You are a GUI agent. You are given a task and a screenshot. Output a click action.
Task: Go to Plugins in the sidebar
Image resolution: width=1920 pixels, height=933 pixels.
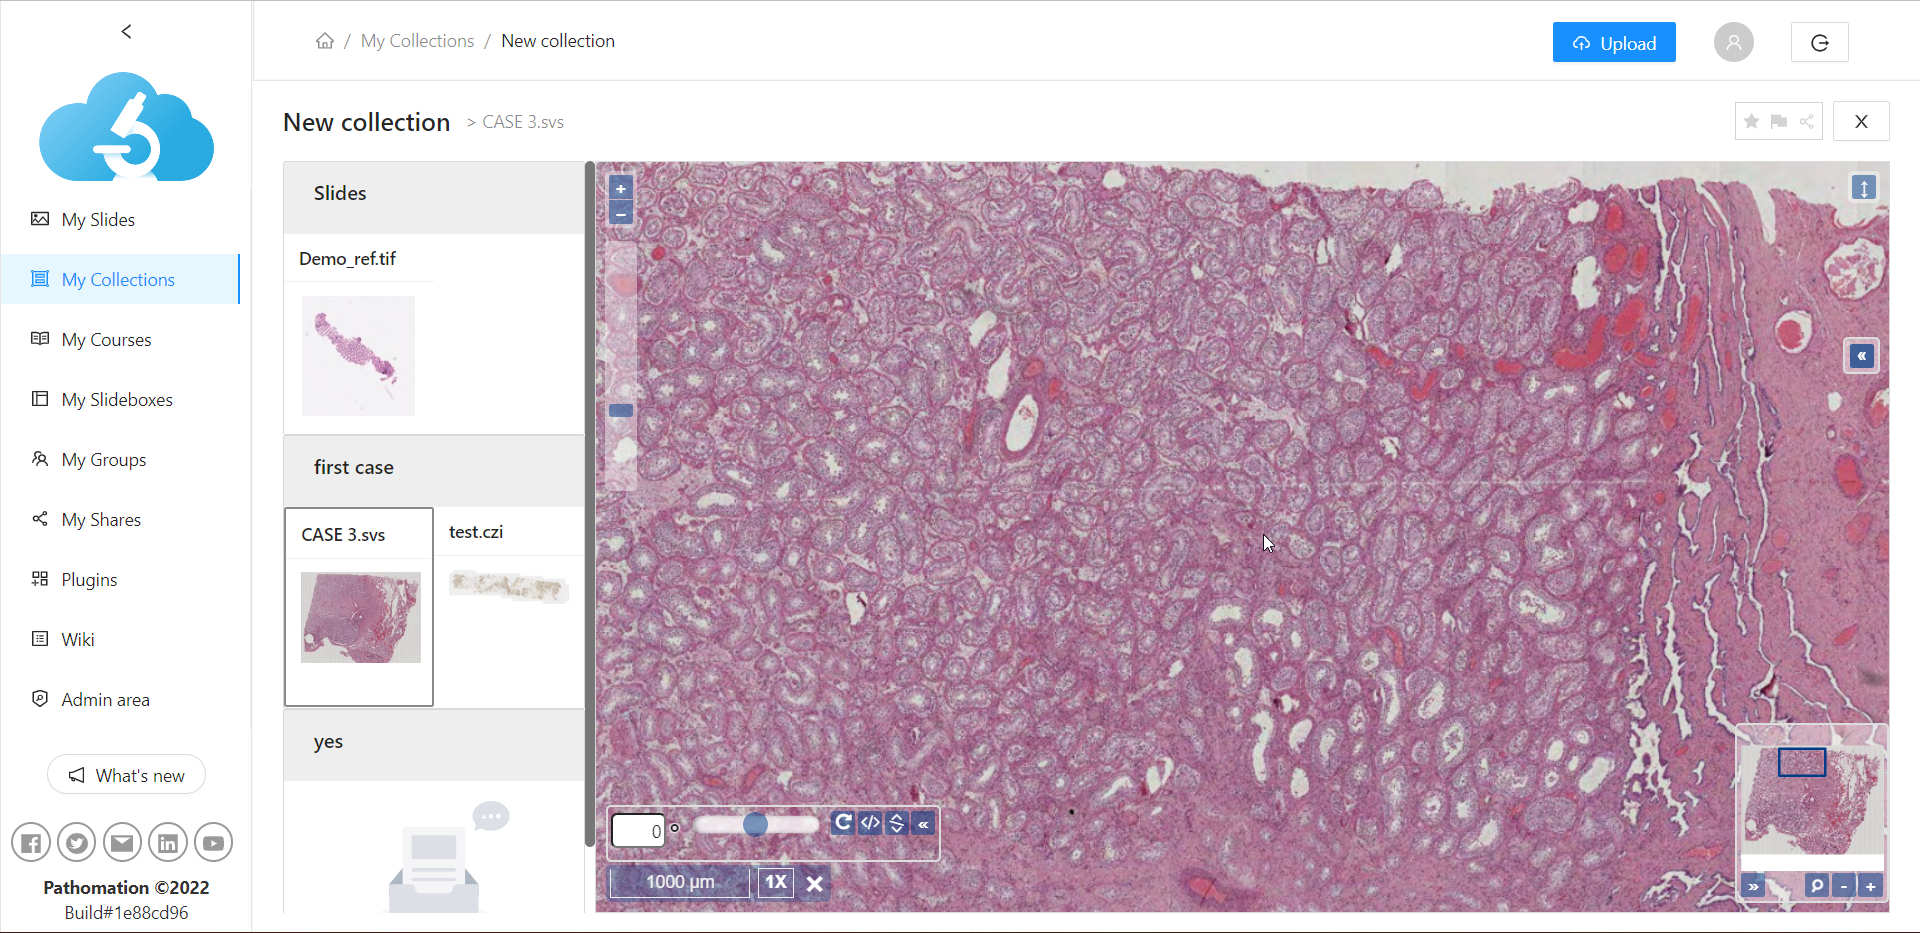pyautogui.click(x=89, y=579)
